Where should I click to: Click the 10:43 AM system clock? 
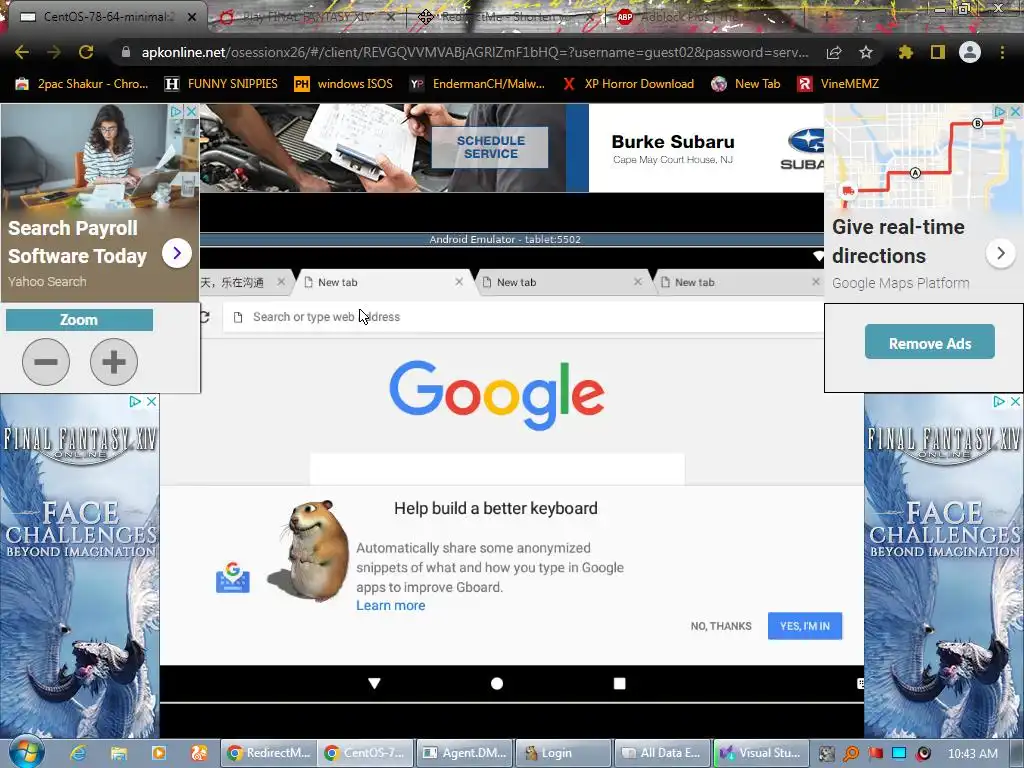[x=972, y=754]
